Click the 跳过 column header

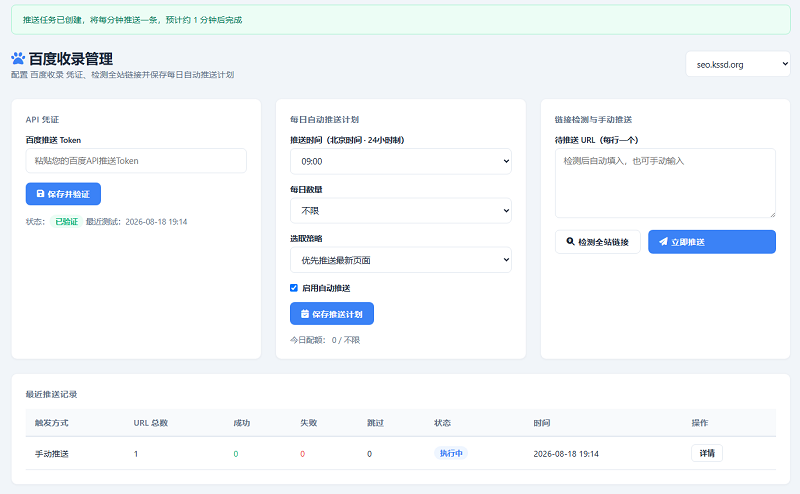point(376,423)
